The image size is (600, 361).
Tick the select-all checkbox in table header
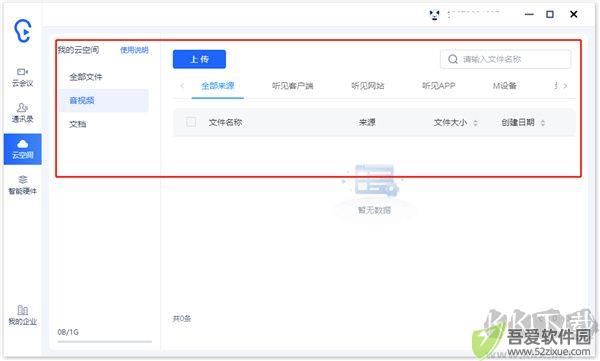coord(191,123)
